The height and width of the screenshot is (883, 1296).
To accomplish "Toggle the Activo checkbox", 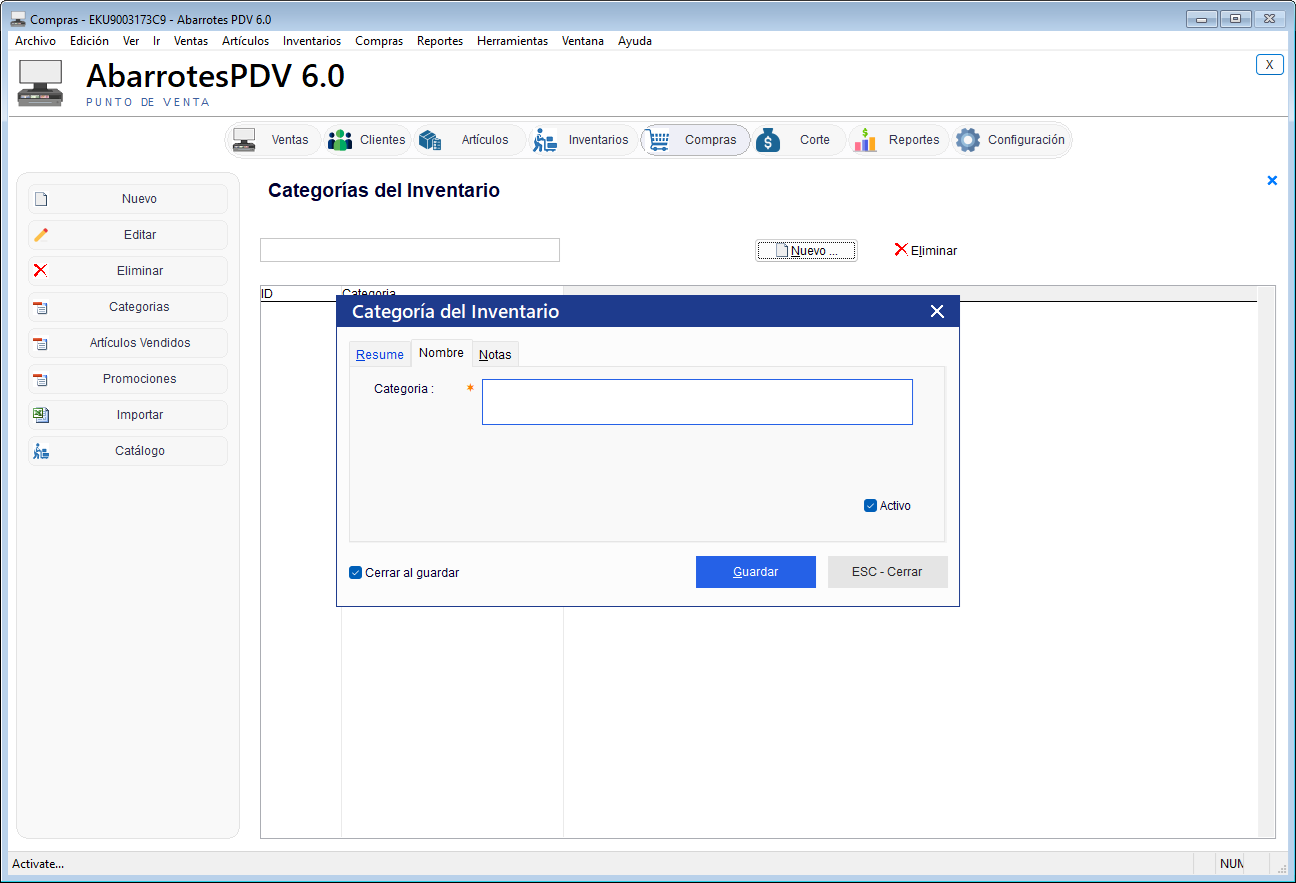I will [870, 506].
